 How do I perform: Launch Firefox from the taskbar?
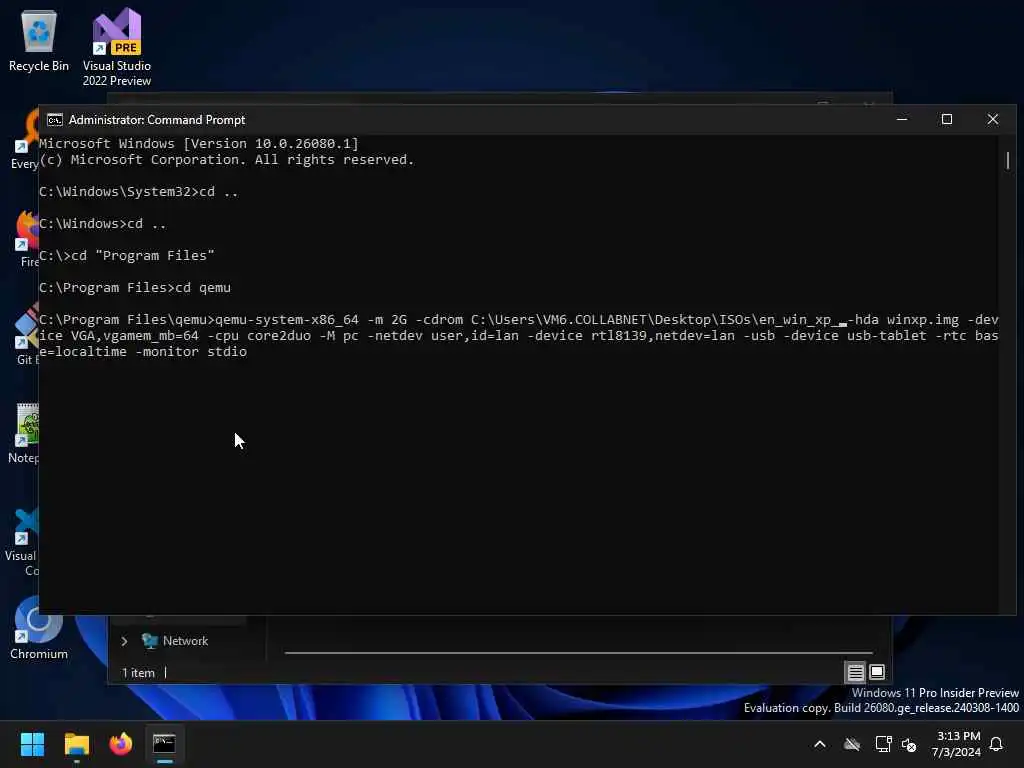(x=120, y=744)
